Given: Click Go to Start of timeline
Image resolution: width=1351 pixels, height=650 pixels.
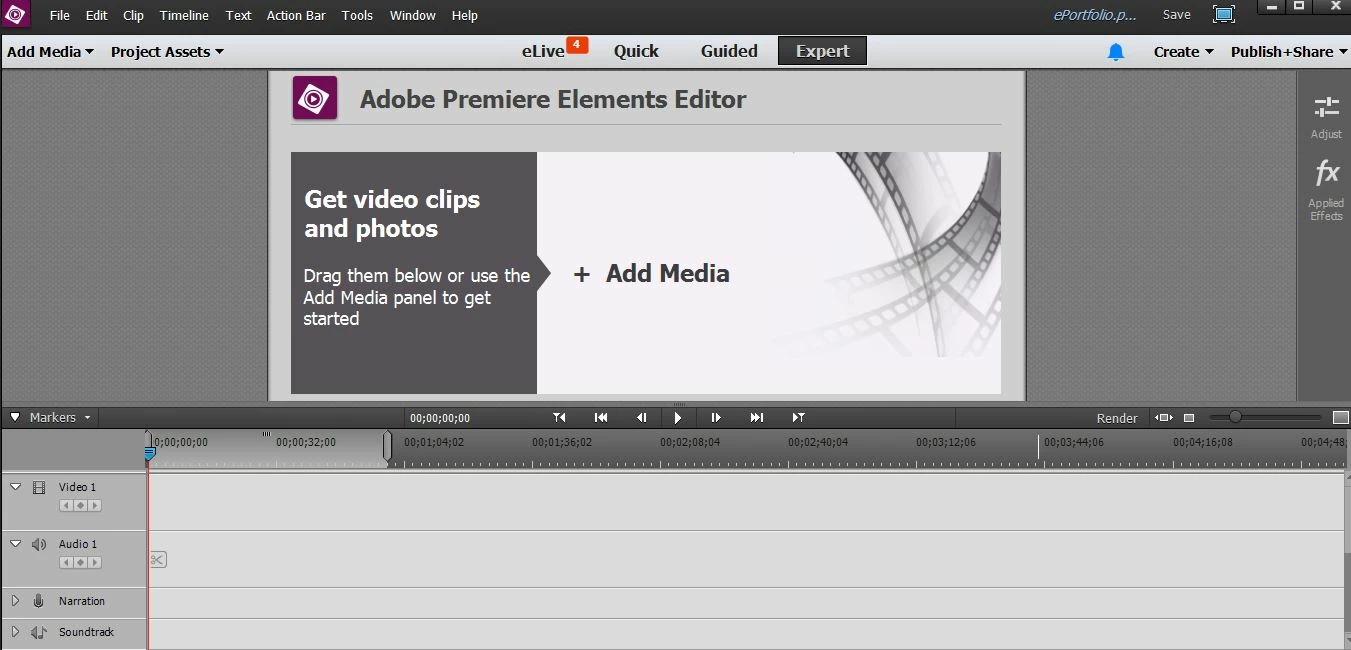Looking at the screenshot, I should point(601,417).
